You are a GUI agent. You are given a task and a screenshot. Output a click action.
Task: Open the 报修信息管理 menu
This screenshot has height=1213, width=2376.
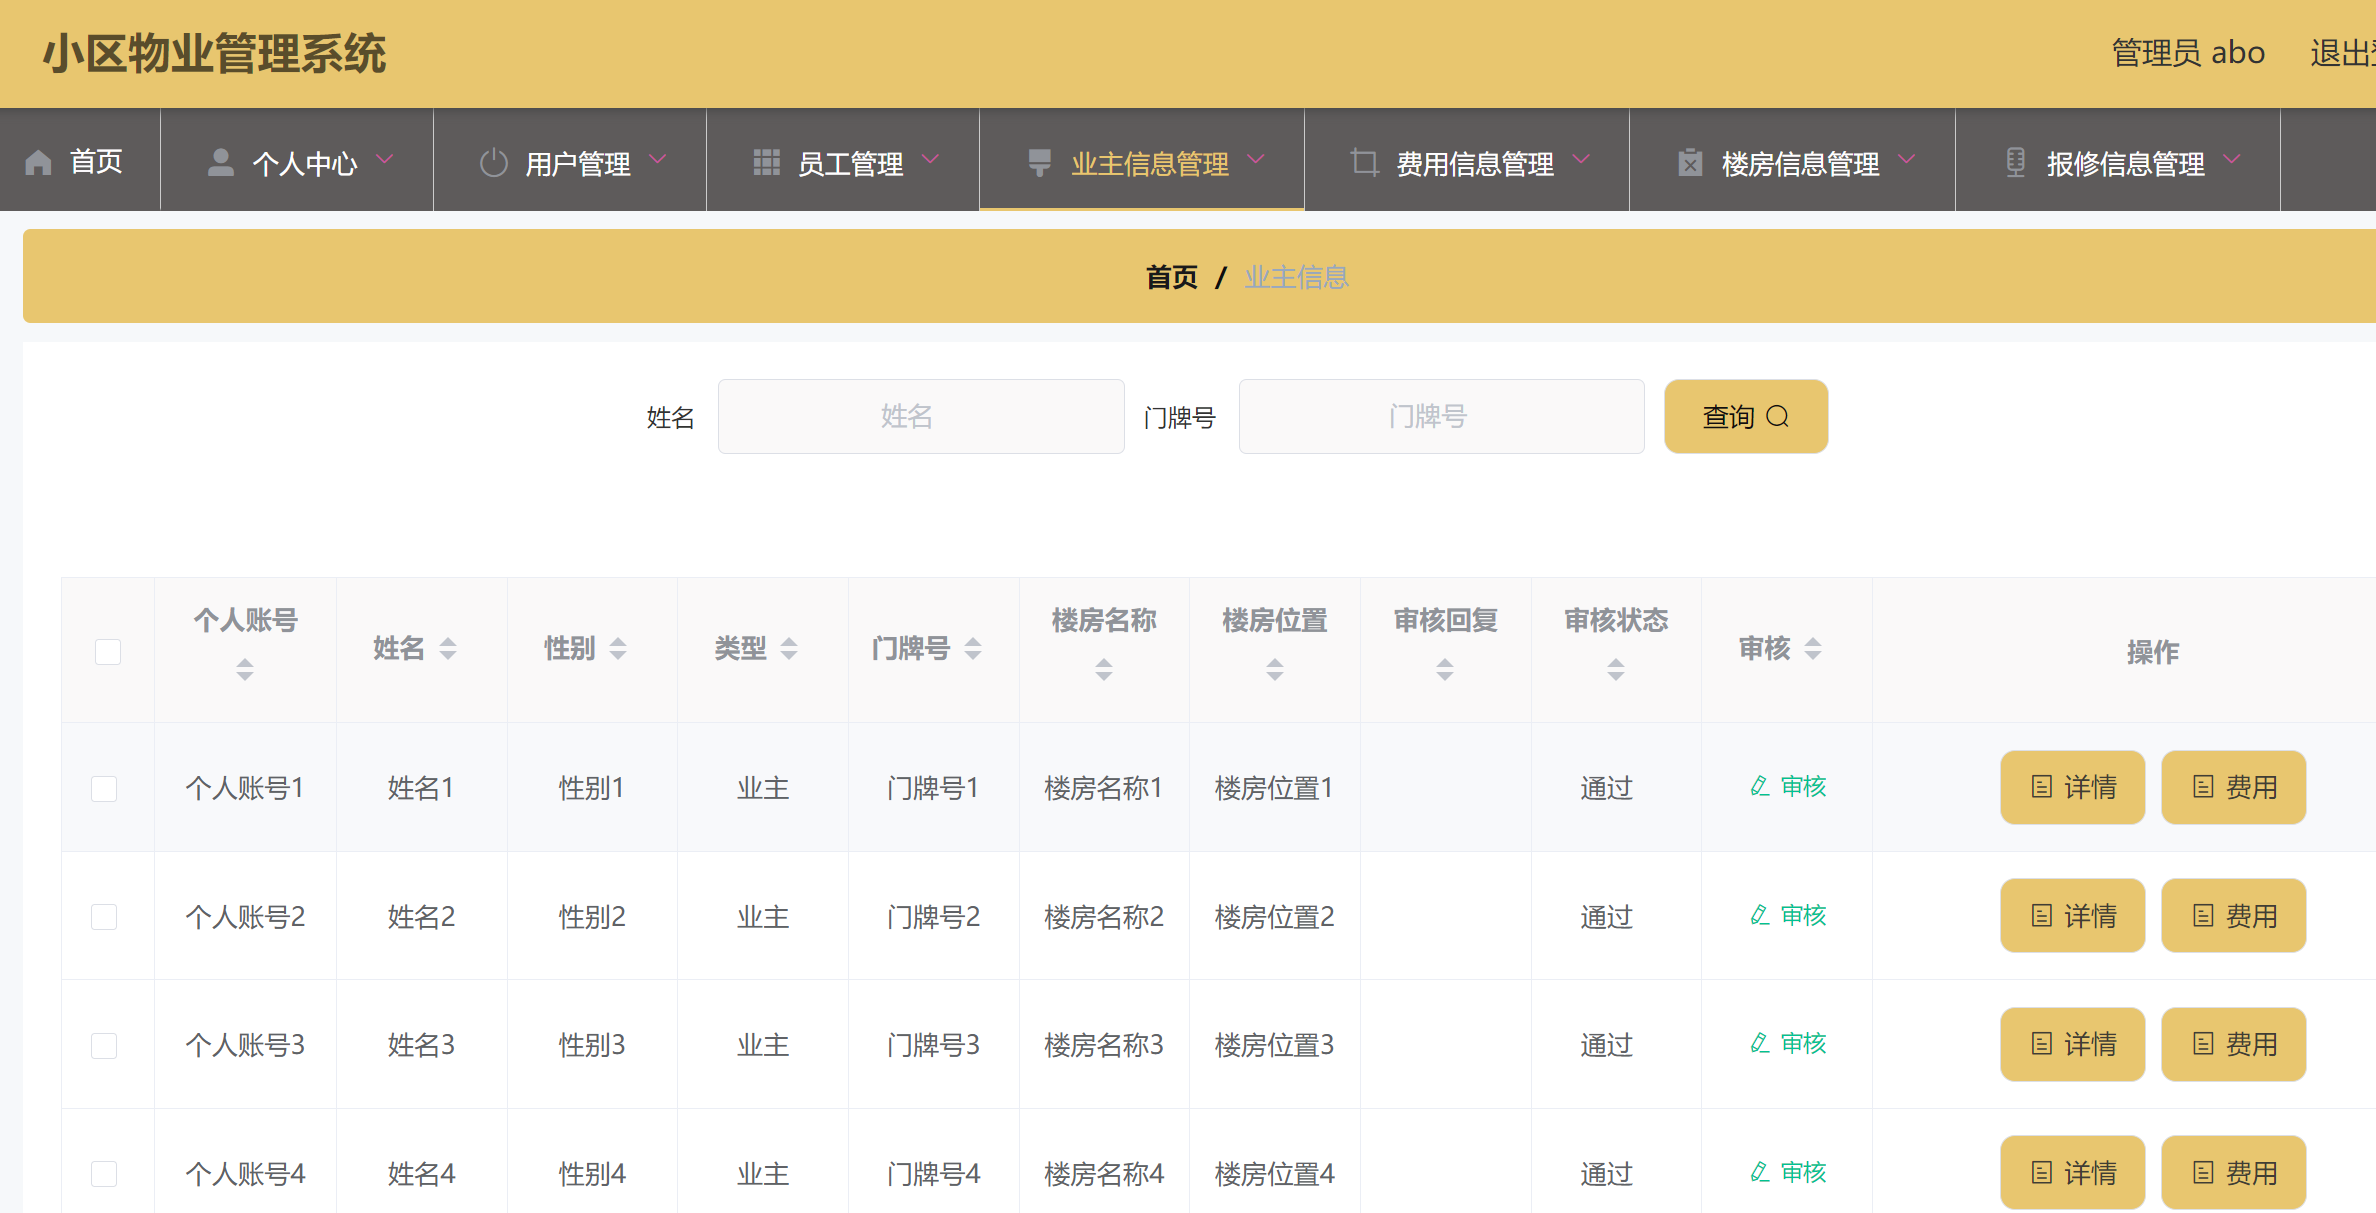(2118, 160)
